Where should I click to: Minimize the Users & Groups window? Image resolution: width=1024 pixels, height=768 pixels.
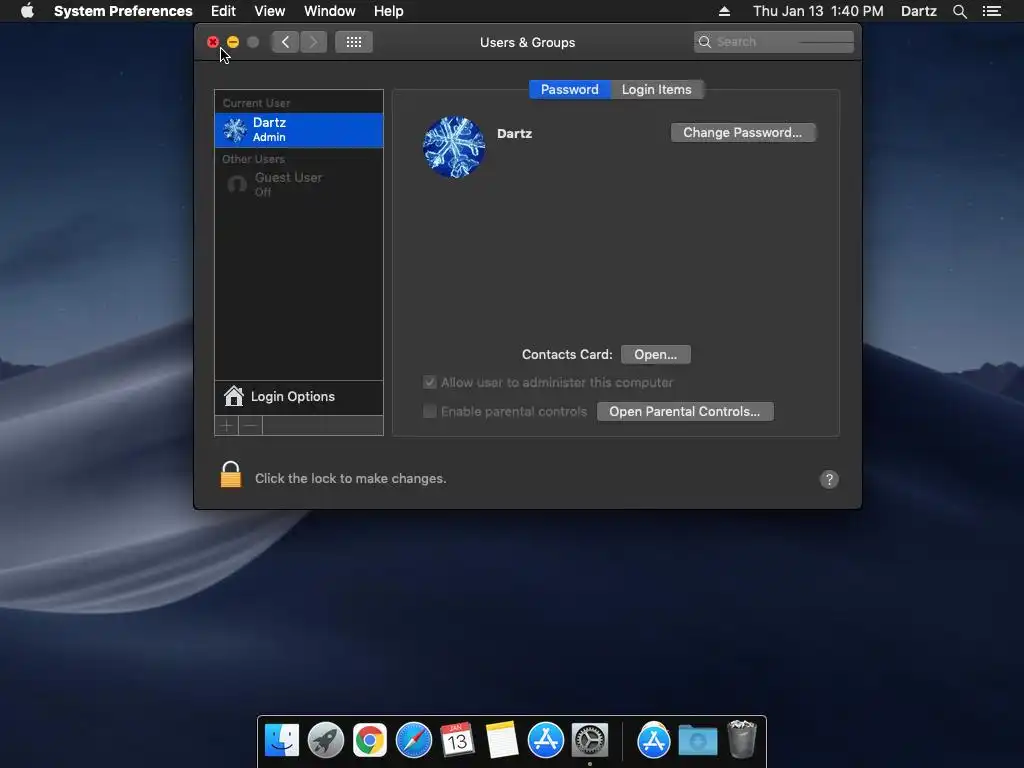tap(233, 42)
